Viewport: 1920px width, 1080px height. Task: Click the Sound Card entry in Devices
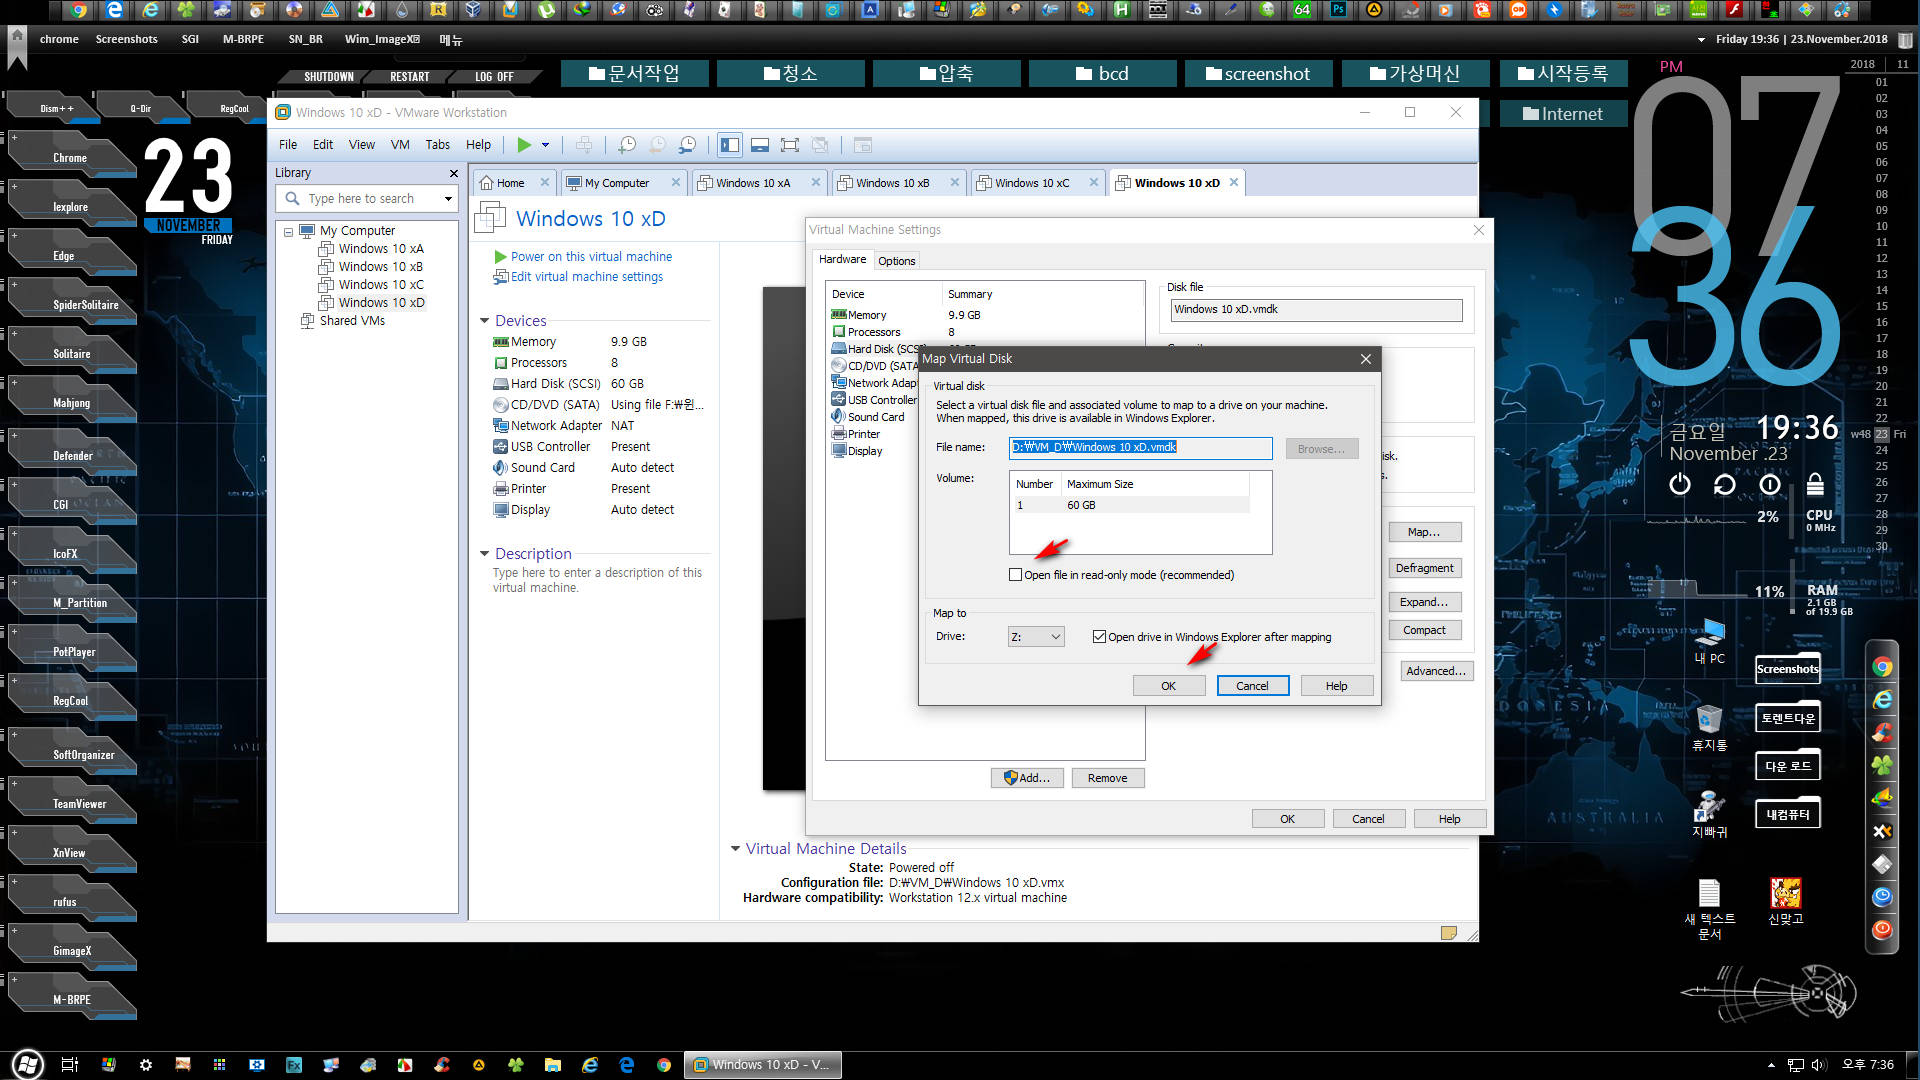543,468
